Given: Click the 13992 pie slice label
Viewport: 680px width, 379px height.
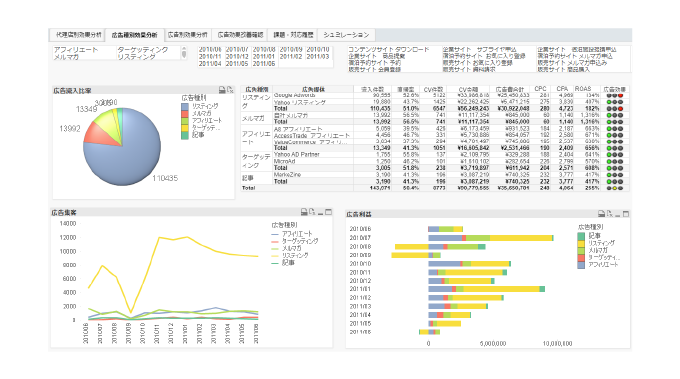Looking at the screenshot, I should 70,129.
